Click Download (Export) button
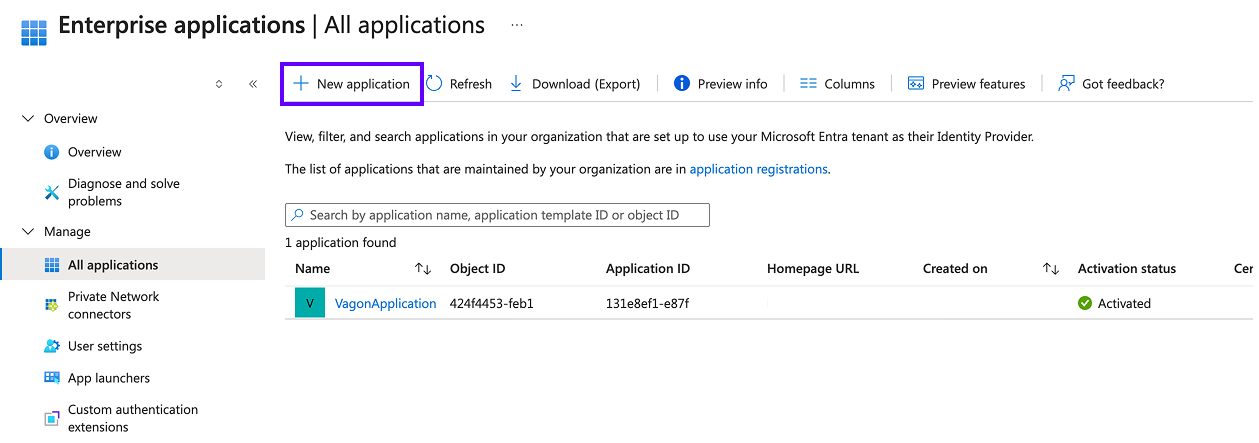1259x443 pixels. pyautogui.click(x=575, y=84)
